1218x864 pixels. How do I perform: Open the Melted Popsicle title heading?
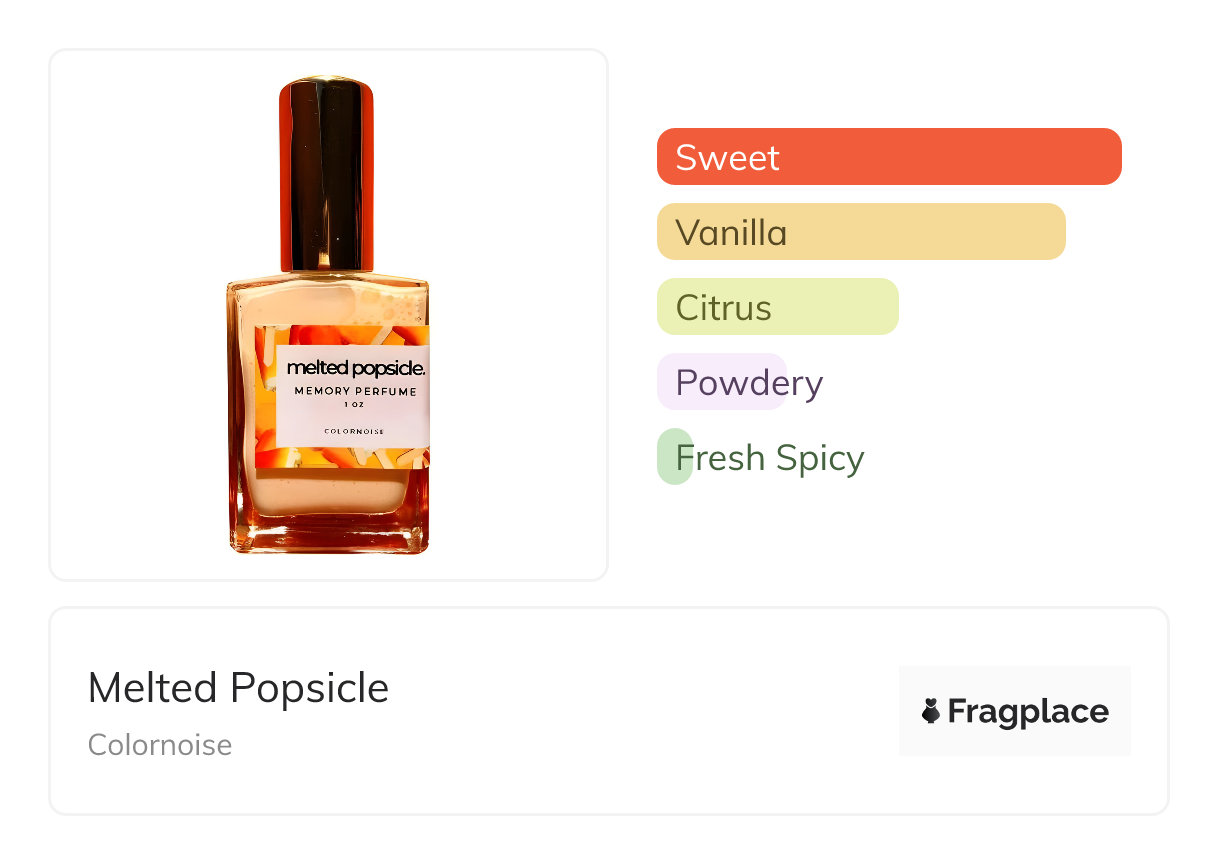(238, 688)
